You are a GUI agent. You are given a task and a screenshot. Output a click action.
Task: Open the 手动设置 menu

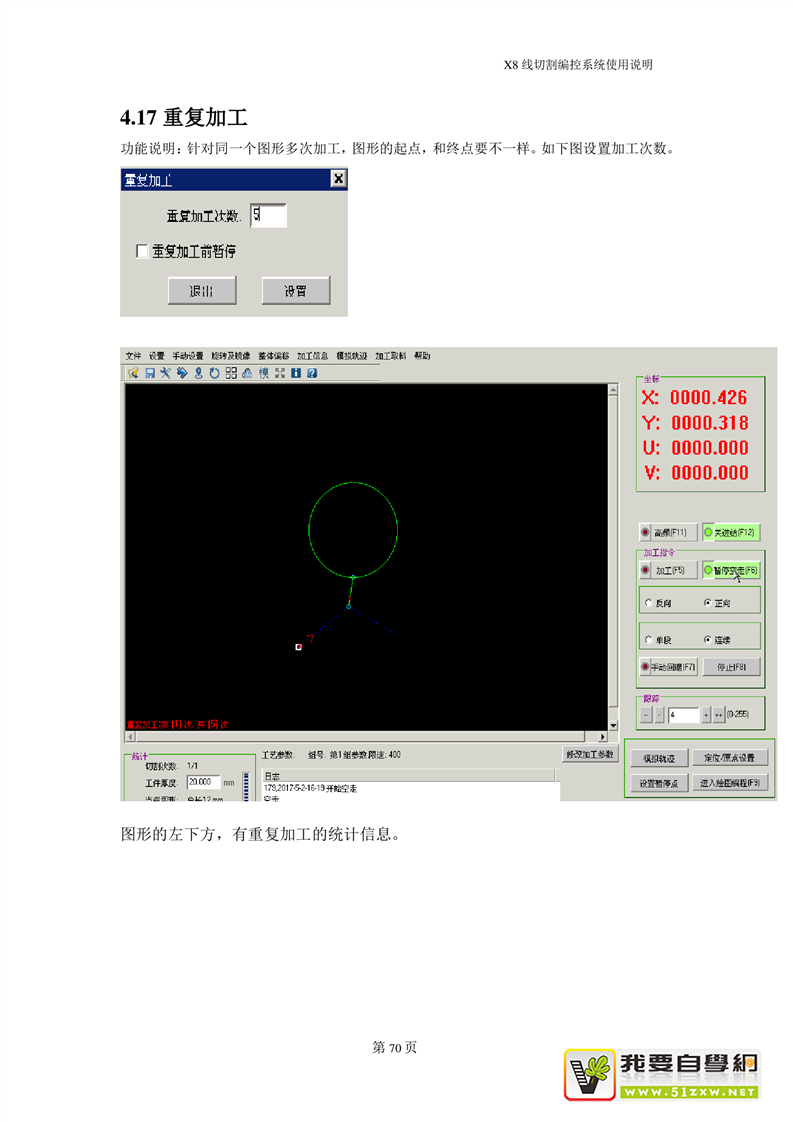(x=187, y=356)
